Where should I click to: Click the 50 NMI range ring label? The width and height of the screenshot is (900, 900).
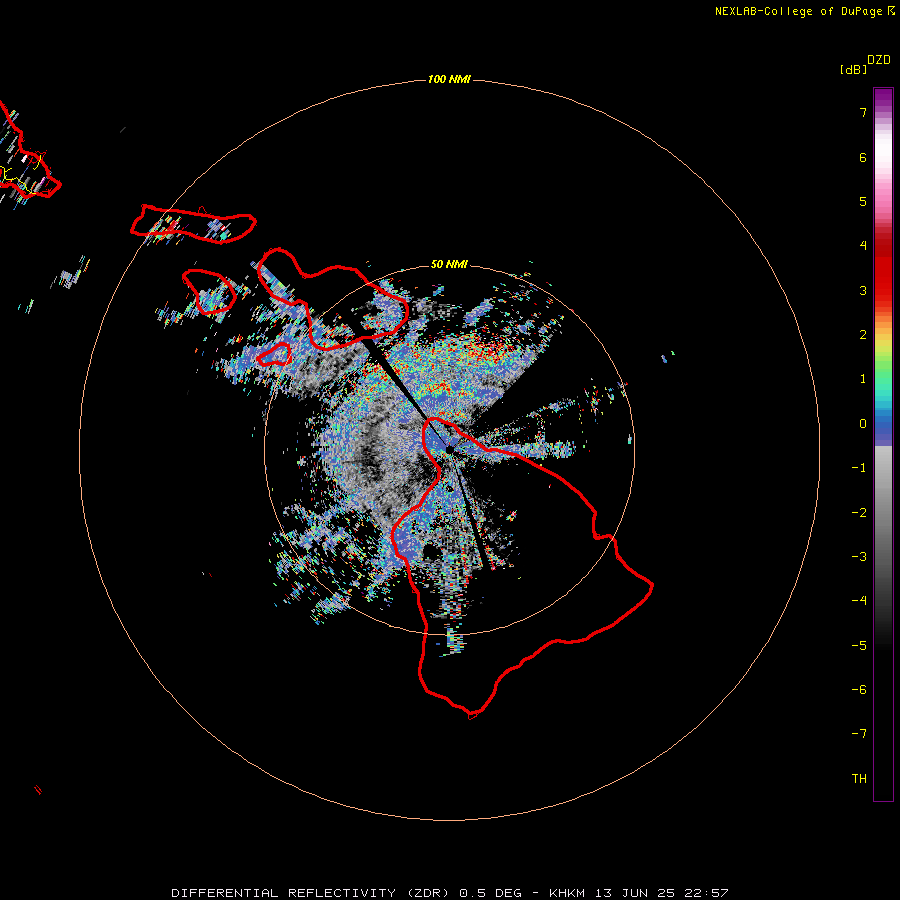(449, 264)
